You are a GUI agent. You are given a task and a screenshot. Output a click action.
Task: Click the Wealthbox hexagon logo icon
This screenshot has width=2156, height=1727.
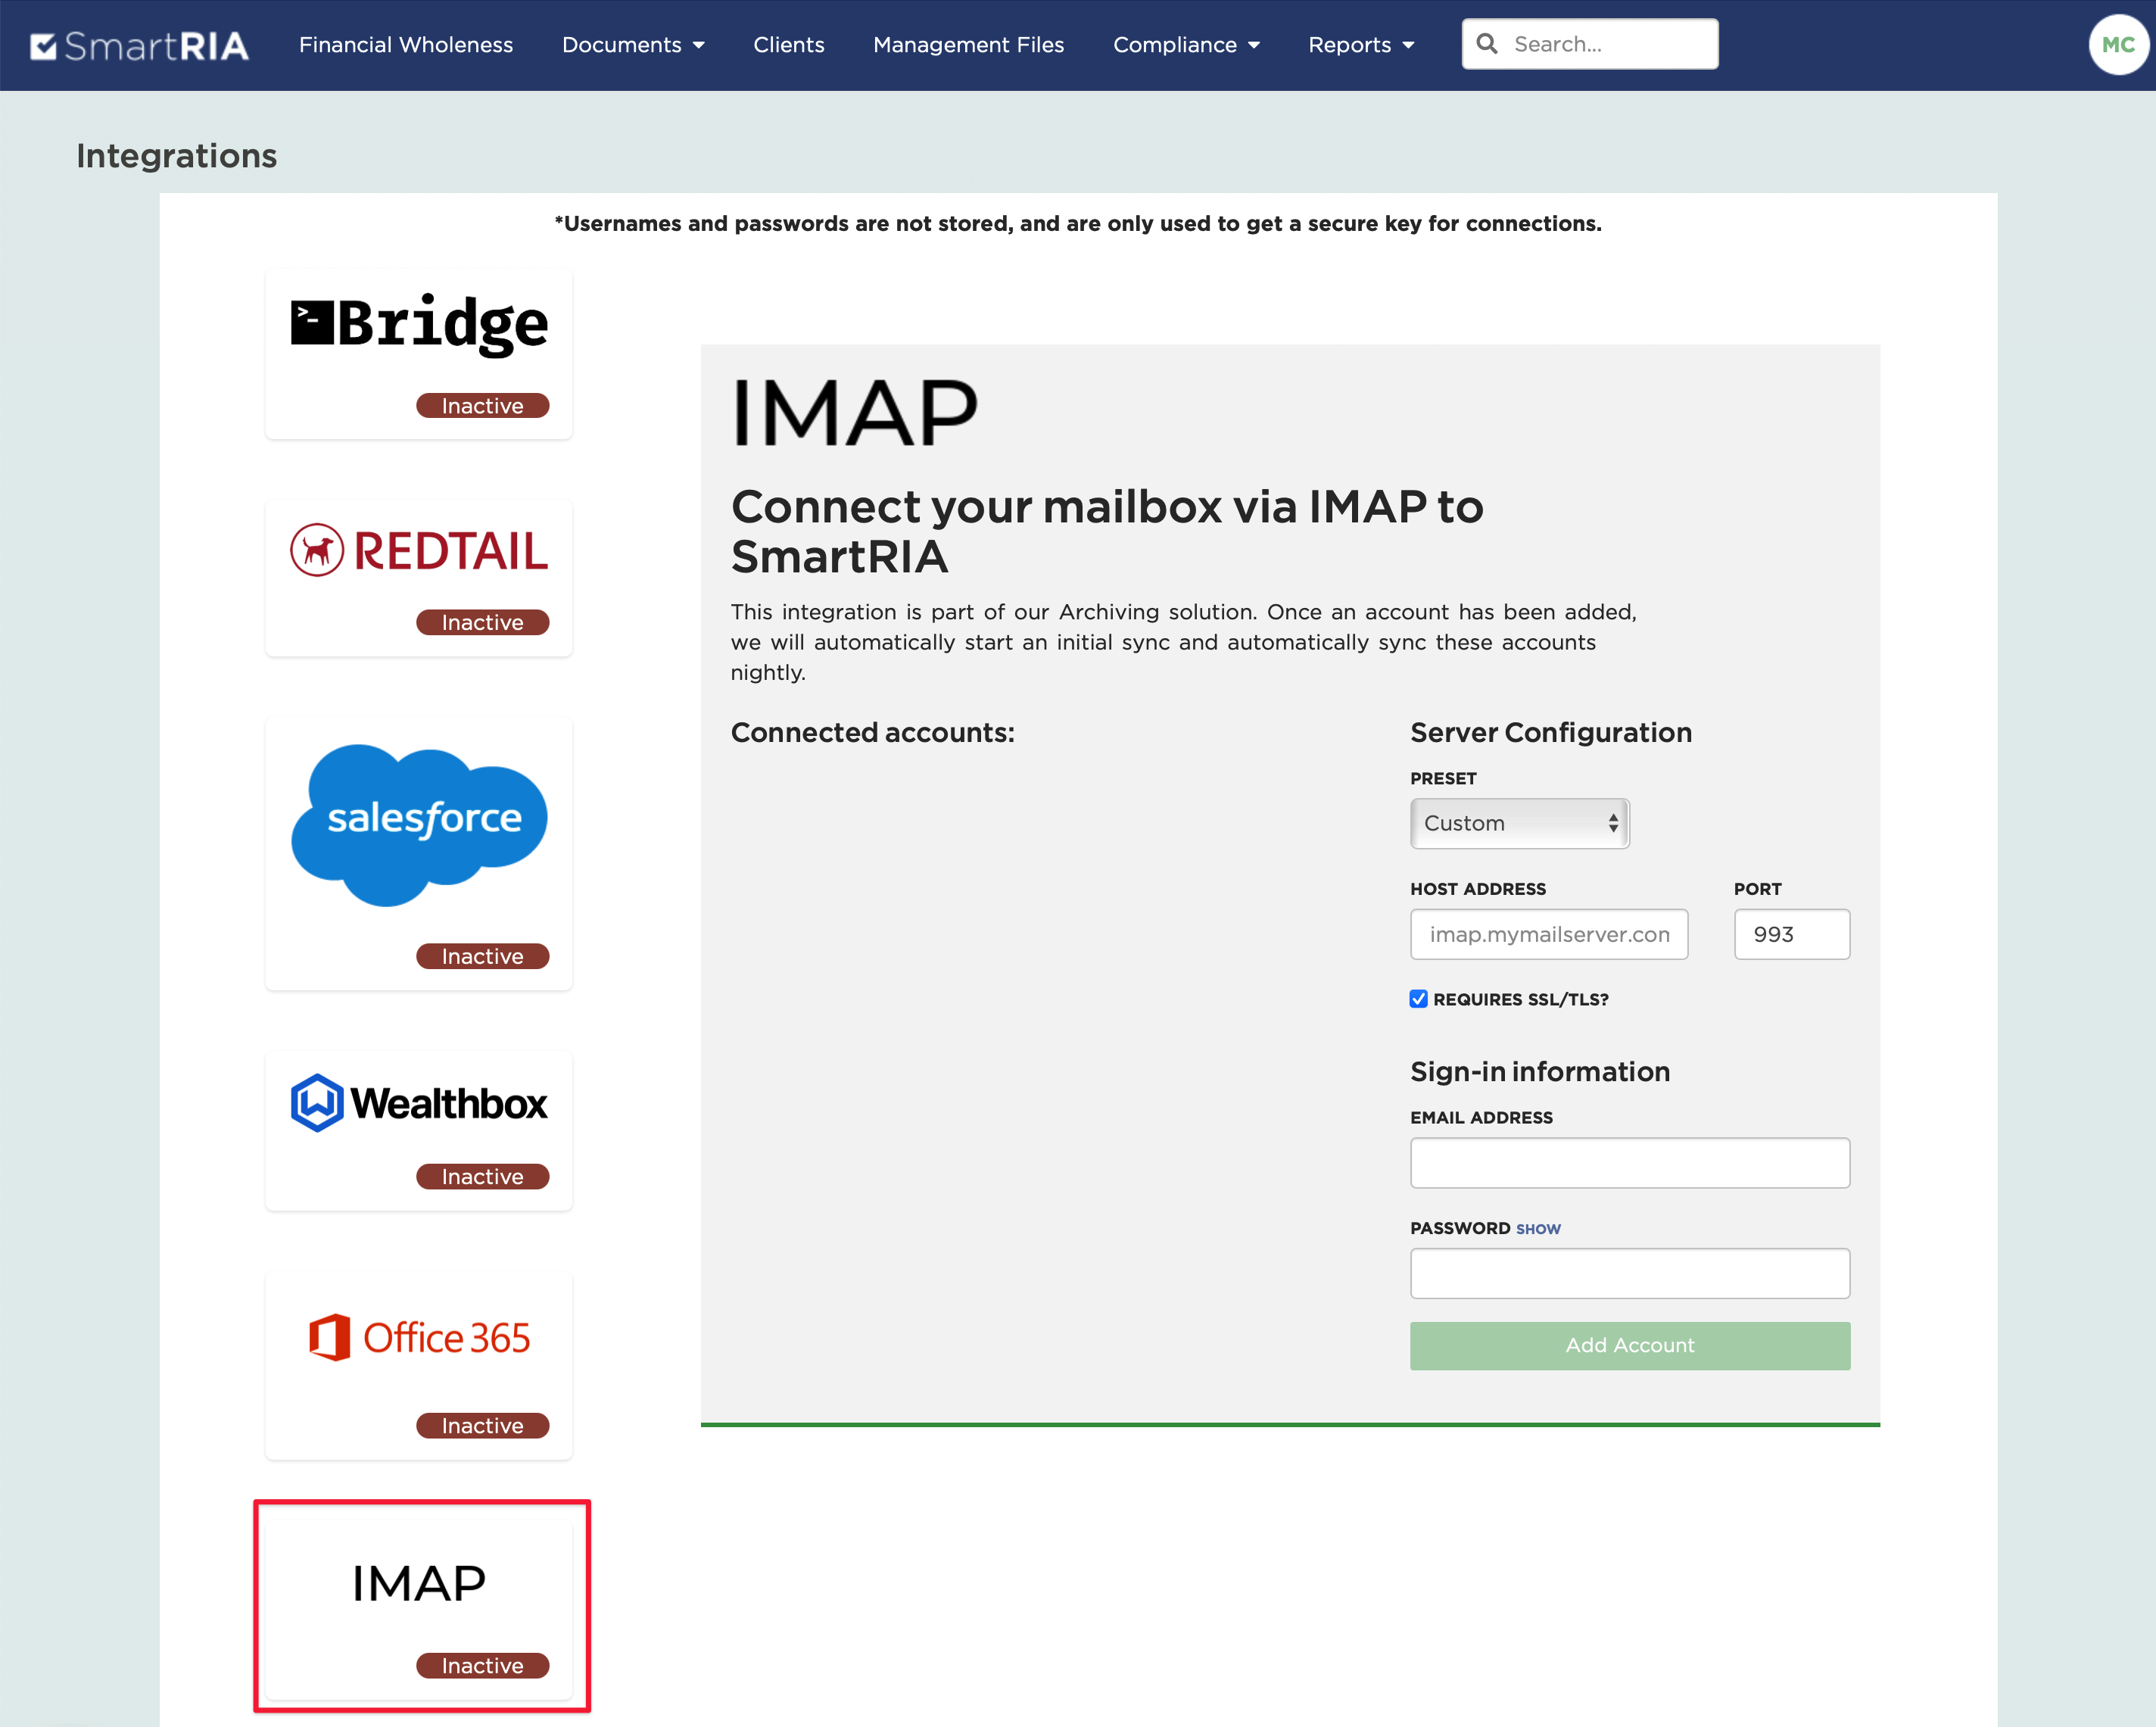point(317,1103)
